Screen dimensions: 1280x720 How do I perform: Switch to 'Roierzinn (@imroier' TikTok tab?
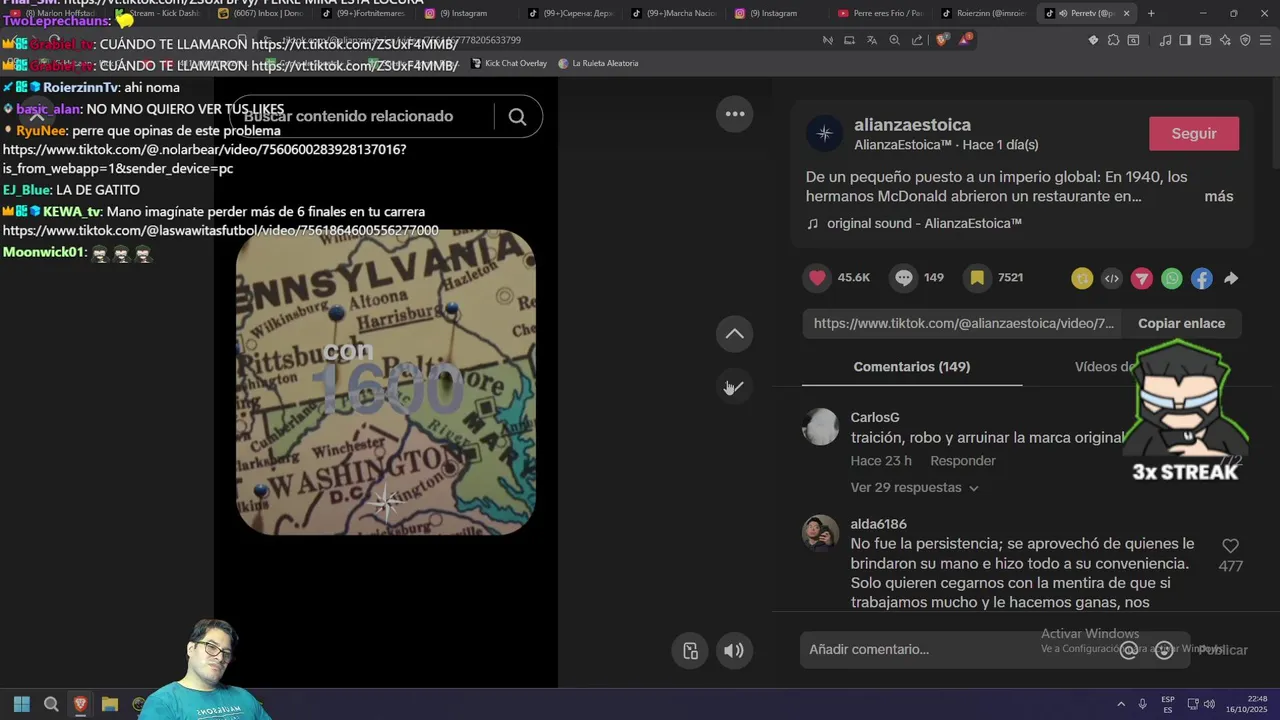(985, 13)
